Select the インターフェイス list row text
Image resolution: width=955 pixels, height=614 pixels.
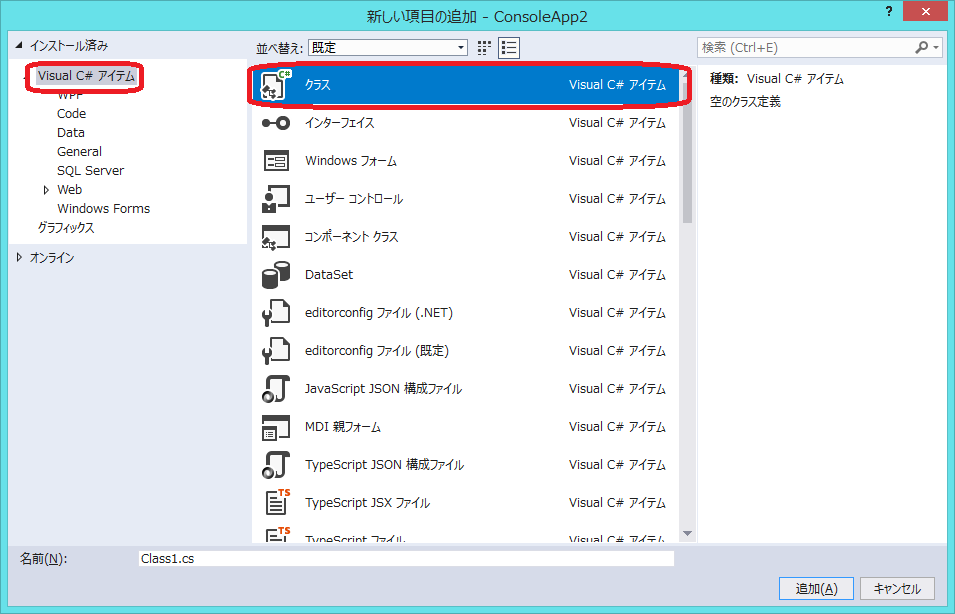(x=340, y=123)
